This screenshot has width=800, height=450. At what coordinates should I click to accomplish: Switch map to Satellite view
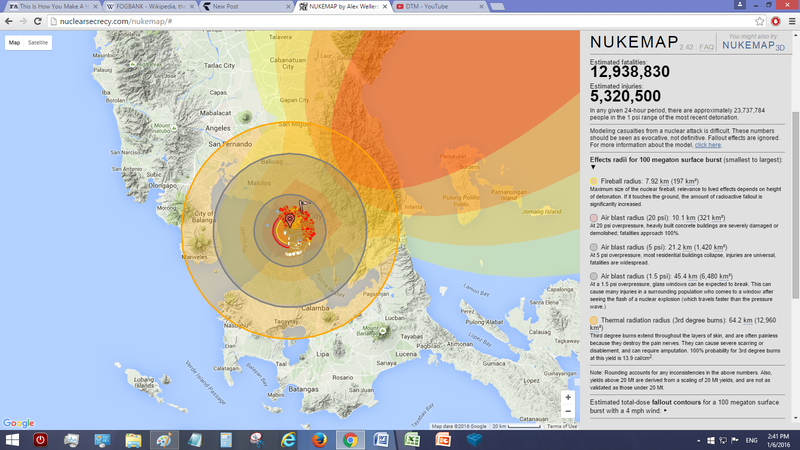38,43
